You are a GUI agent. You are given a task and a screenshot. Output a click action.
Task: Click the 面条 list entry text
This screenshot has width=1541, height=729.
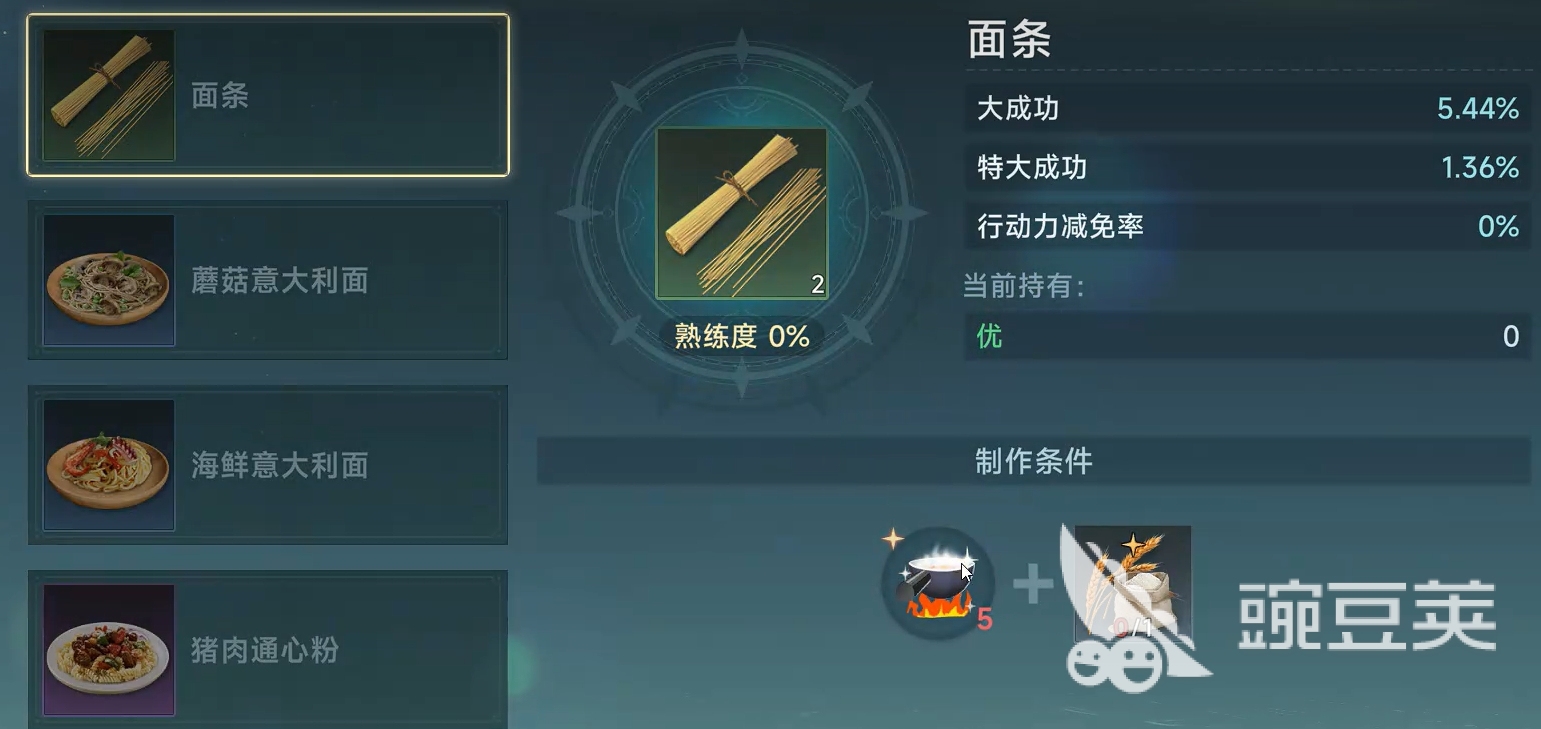tap(220, 96)
